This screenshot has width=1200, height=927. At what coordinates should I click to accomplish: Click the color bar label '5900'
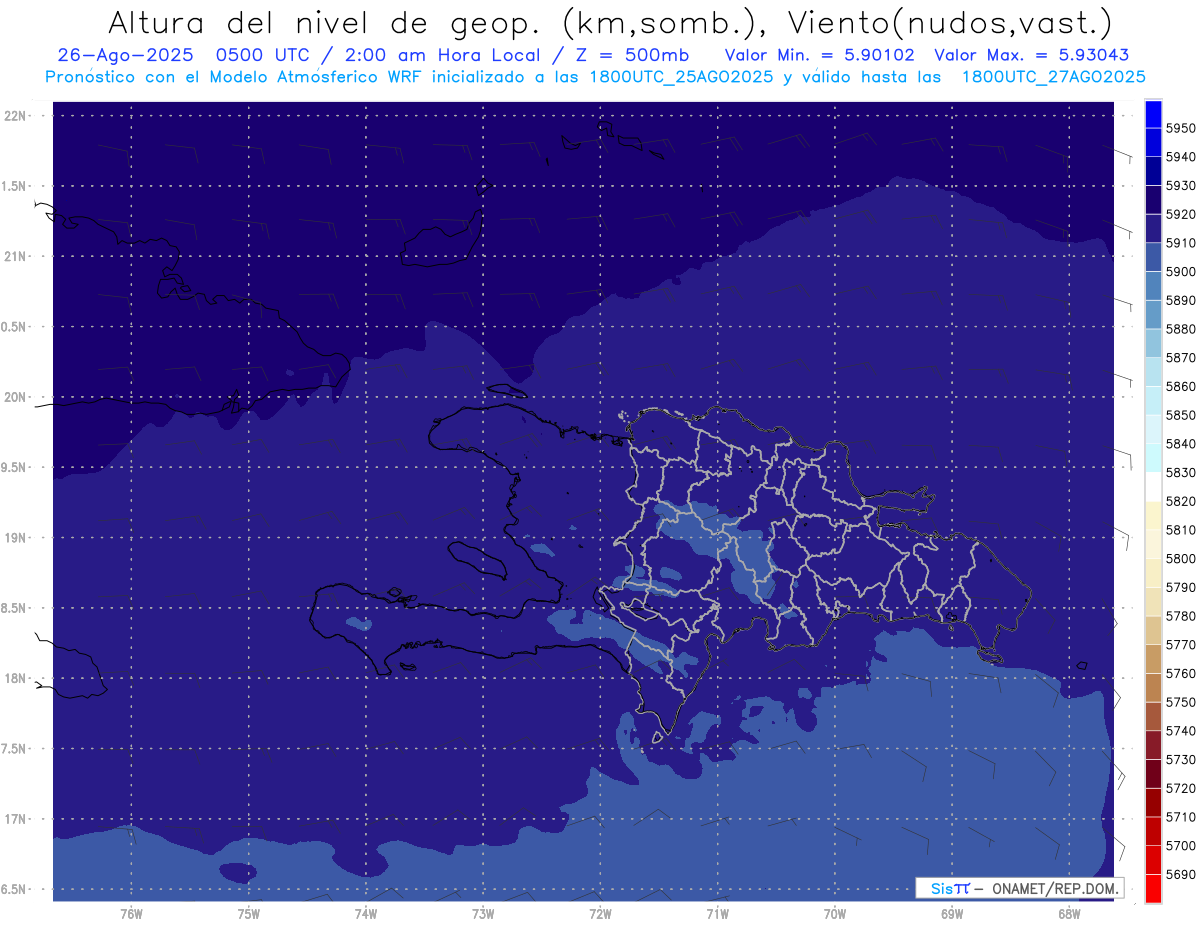[x=1180, y=272]
